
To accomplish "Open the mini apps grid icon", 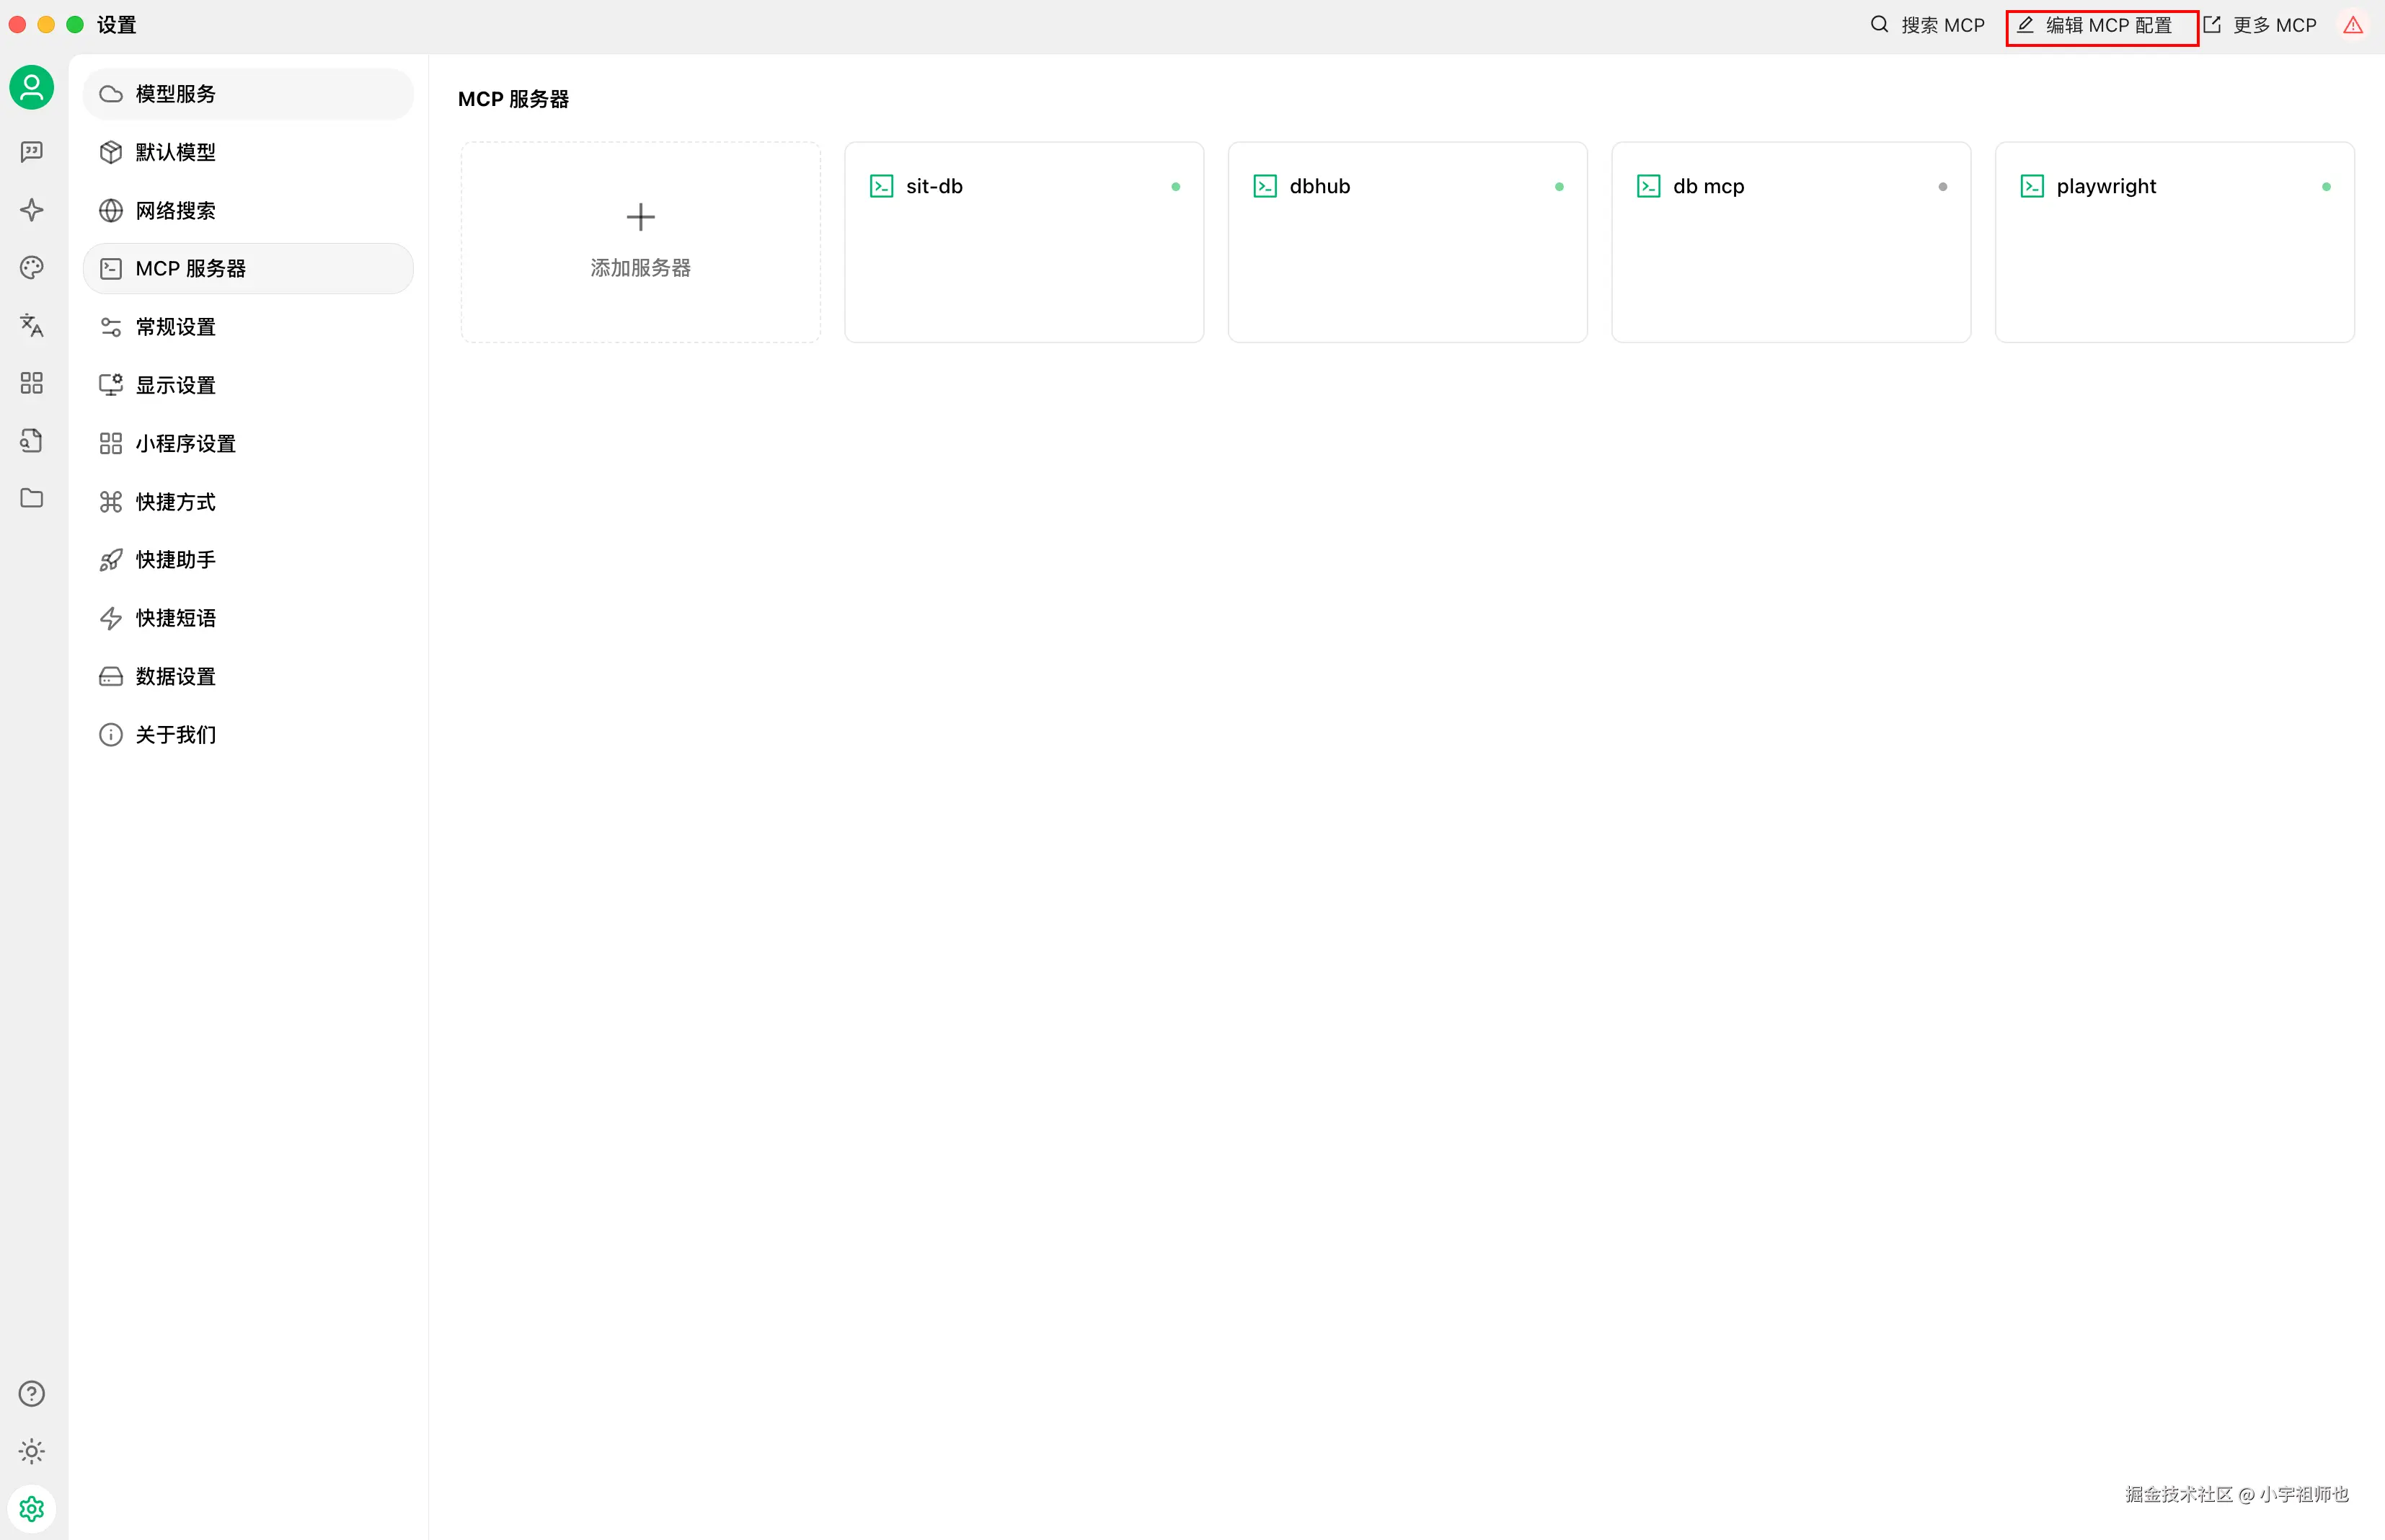I will [32, 383].
